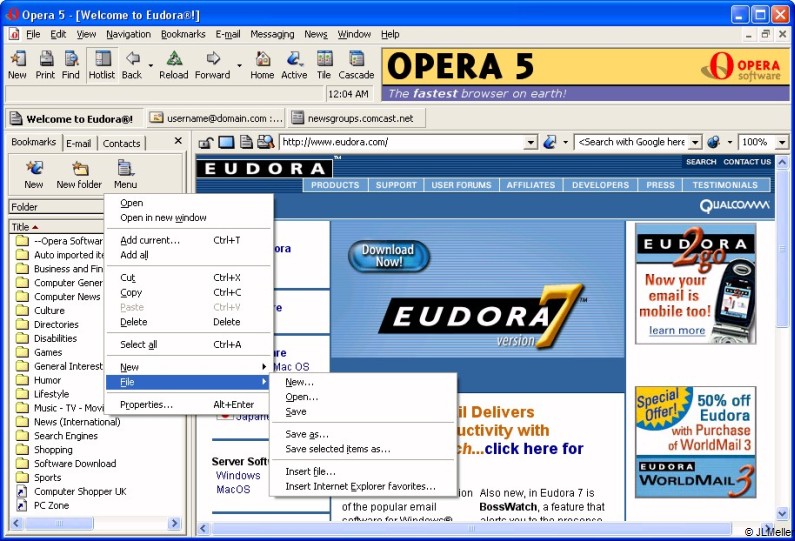Screen dimensions: 795x541
Task: Cascade the windows
Action: pyautogui.click(x=356, y=64)
